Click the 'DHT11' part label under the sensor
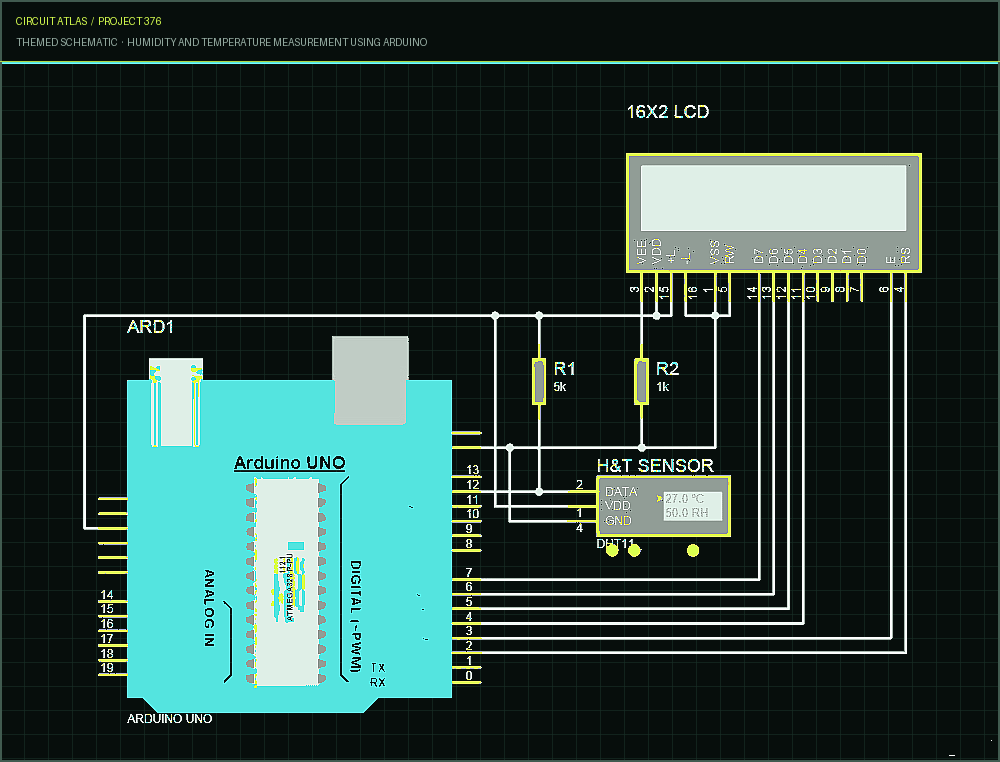The width and height of the screenshot is (1000, 762). pos(615,544)
